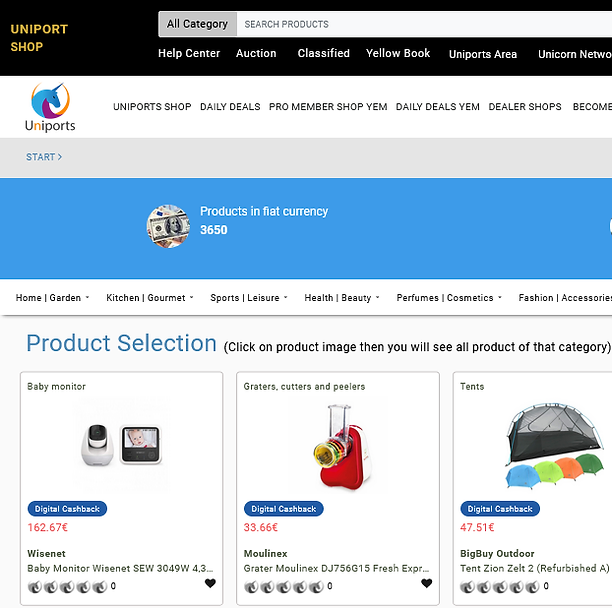Screen dimensions: 612x608
Task: Favorite the Moulinex grater with heart icon
Action: pyautogui.click(x=427, y=583)
